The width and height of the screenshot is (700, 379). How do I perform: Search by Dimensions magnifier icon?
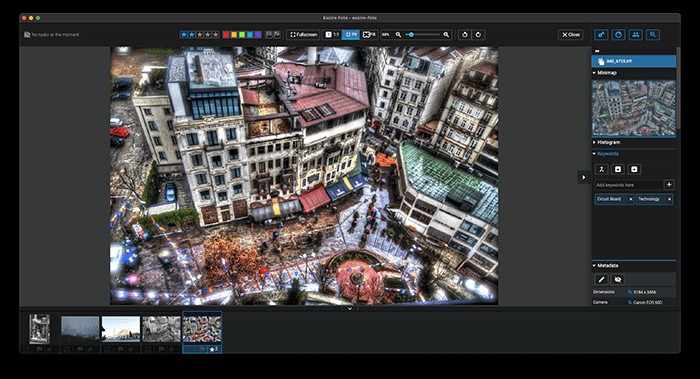click(630, 292)
